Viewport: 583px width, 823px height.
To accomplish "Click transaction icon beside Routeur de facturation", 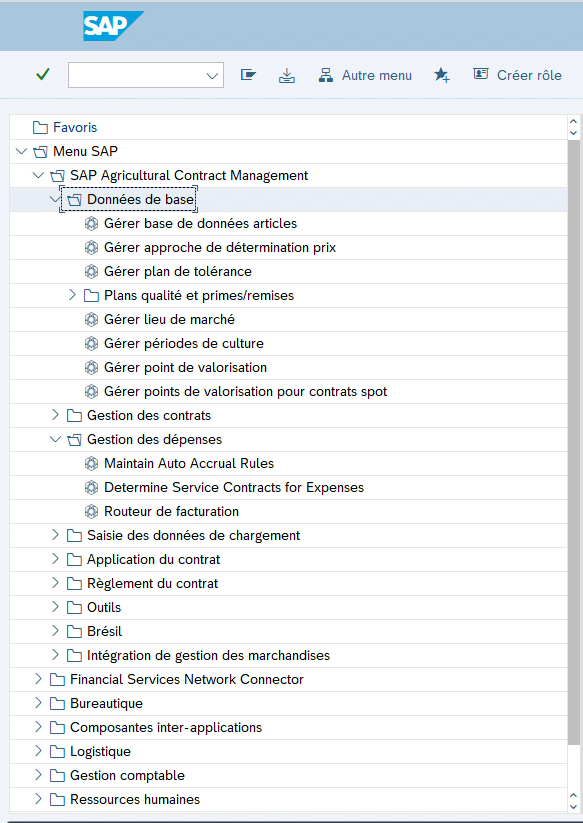I will 91,512.
